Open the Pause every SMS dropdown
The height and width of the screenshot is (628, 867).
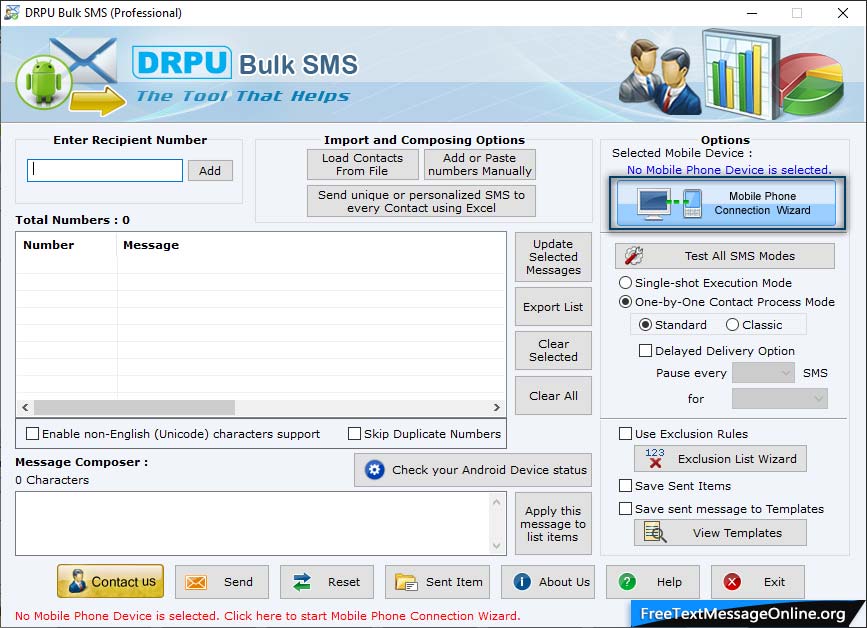pos(763,373)
